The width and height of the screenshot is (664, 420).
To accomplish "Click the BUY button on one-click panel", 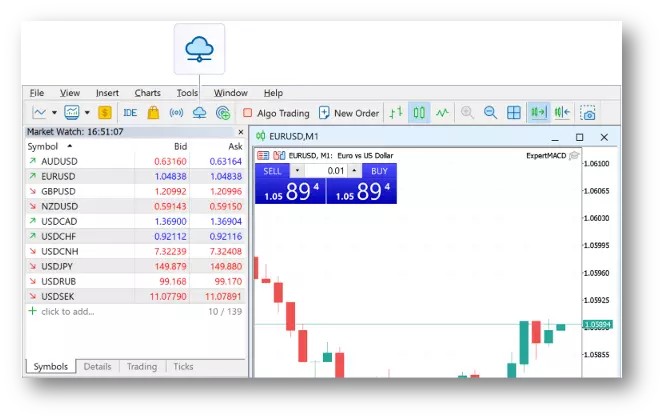I will tap(379, 171).
